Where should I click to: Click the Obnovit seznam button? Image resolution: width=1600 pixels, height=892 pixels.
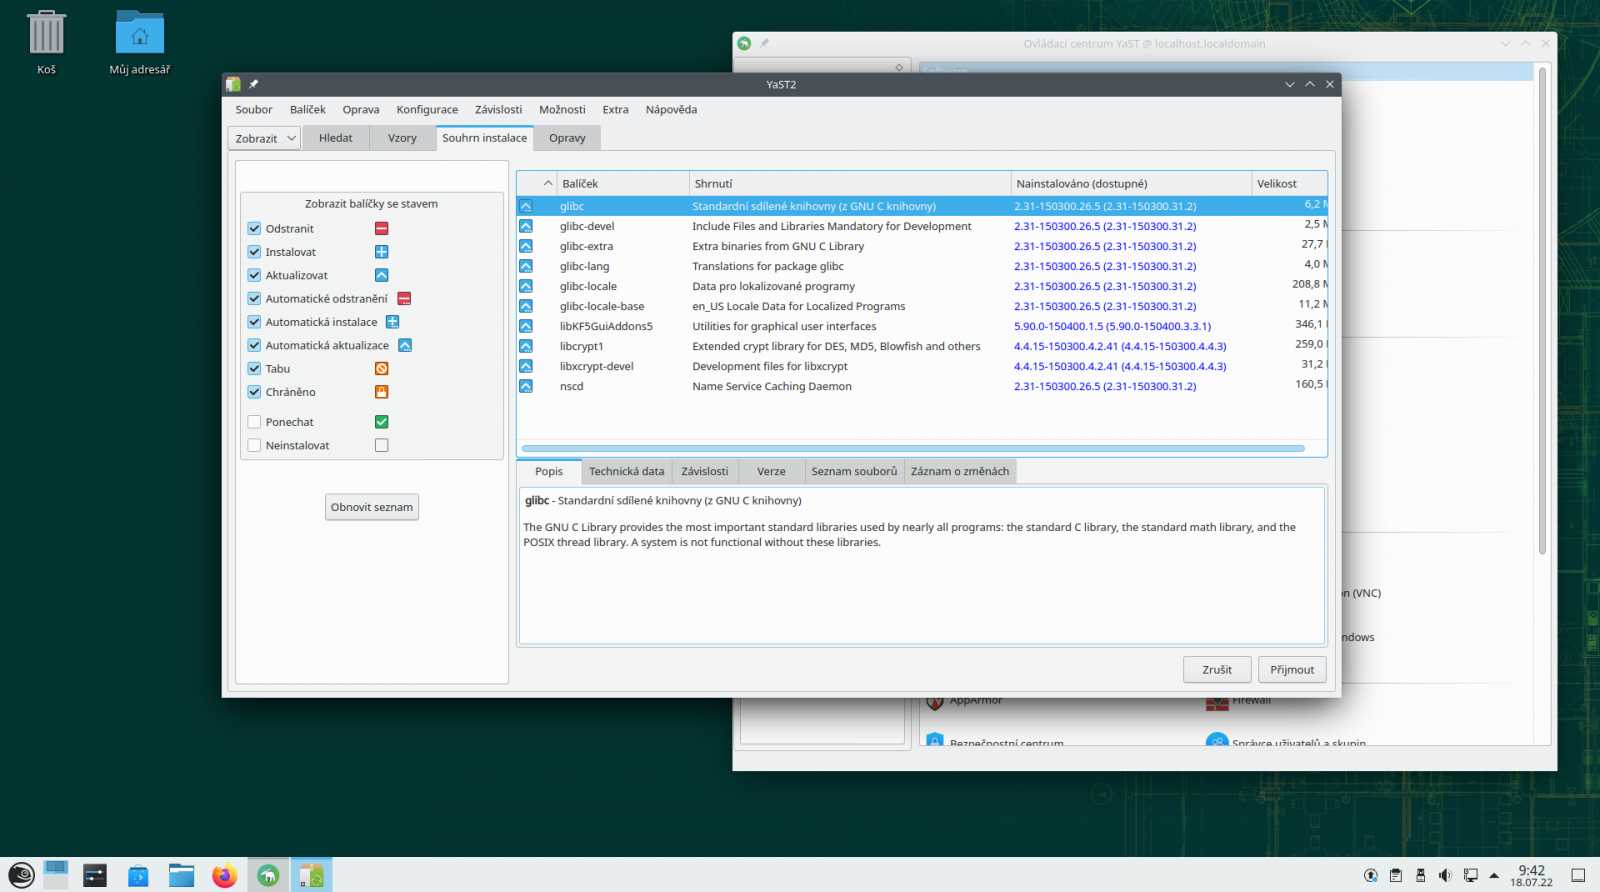[372, 507]
